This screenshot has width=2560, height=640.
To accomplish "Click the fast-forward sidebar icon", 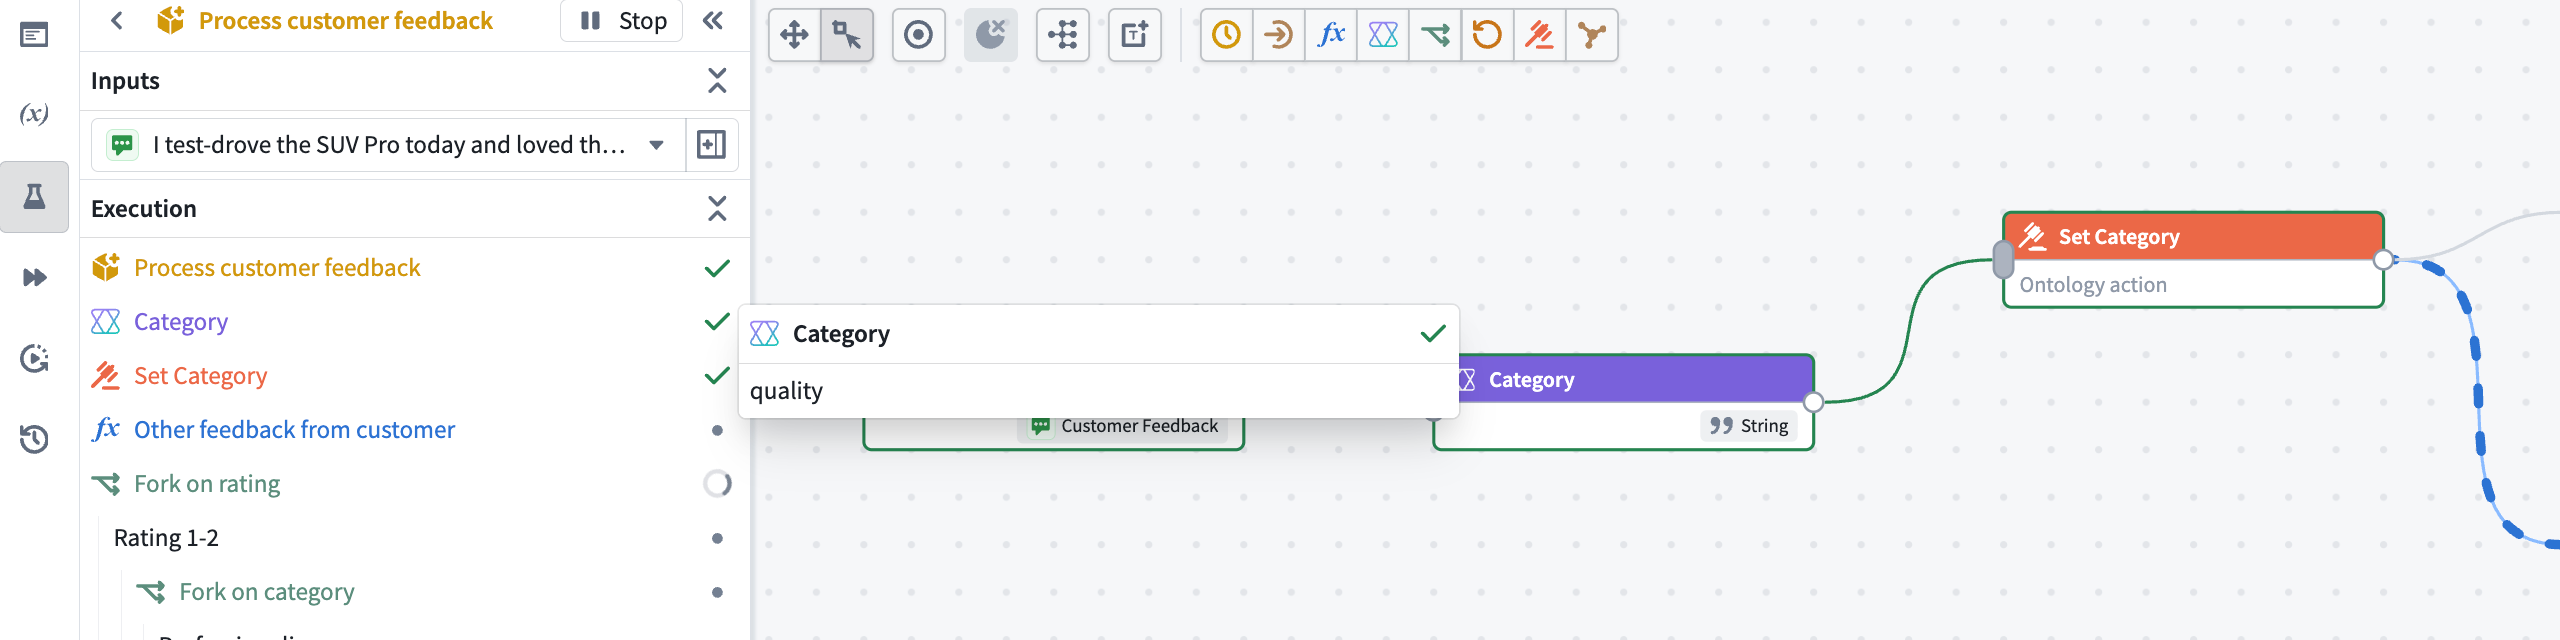I will tap(34, 277).
